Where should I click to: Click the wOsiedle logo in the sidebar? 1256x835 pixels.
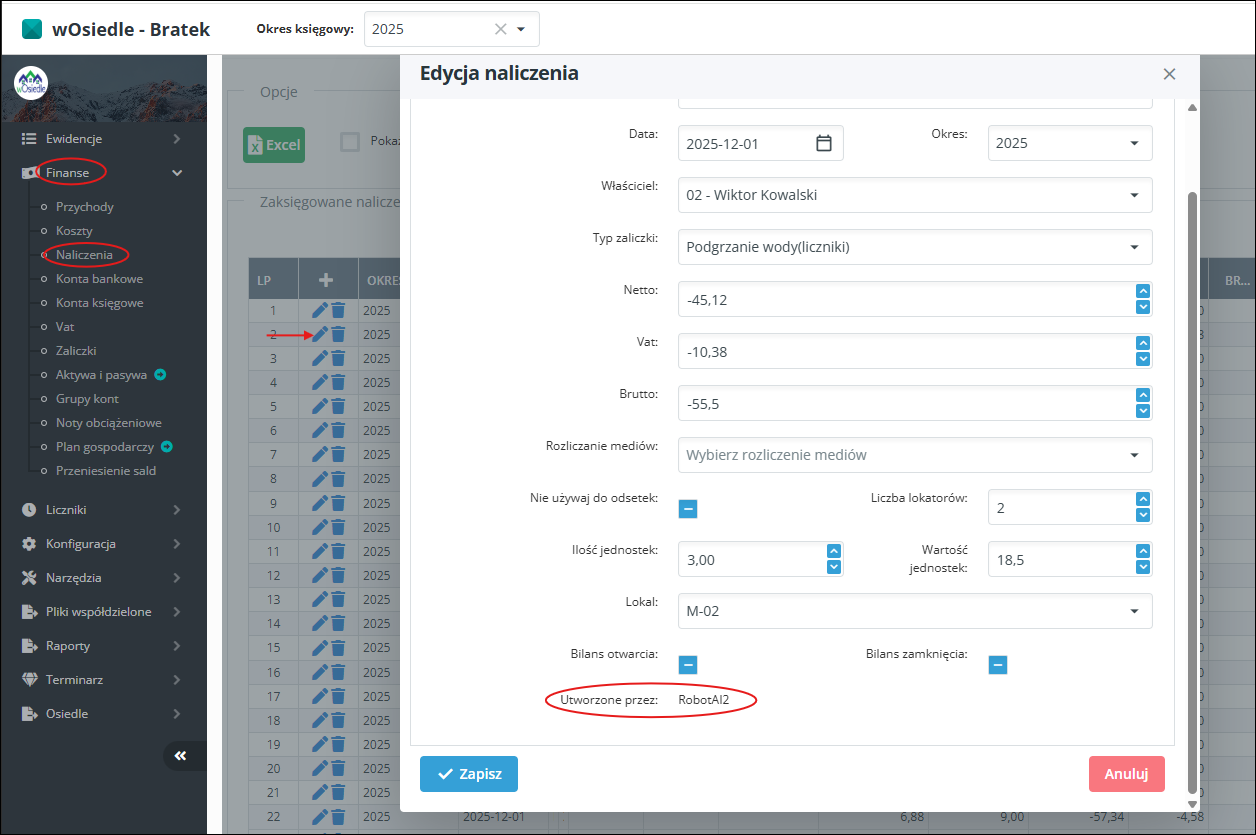click(31, 82)
